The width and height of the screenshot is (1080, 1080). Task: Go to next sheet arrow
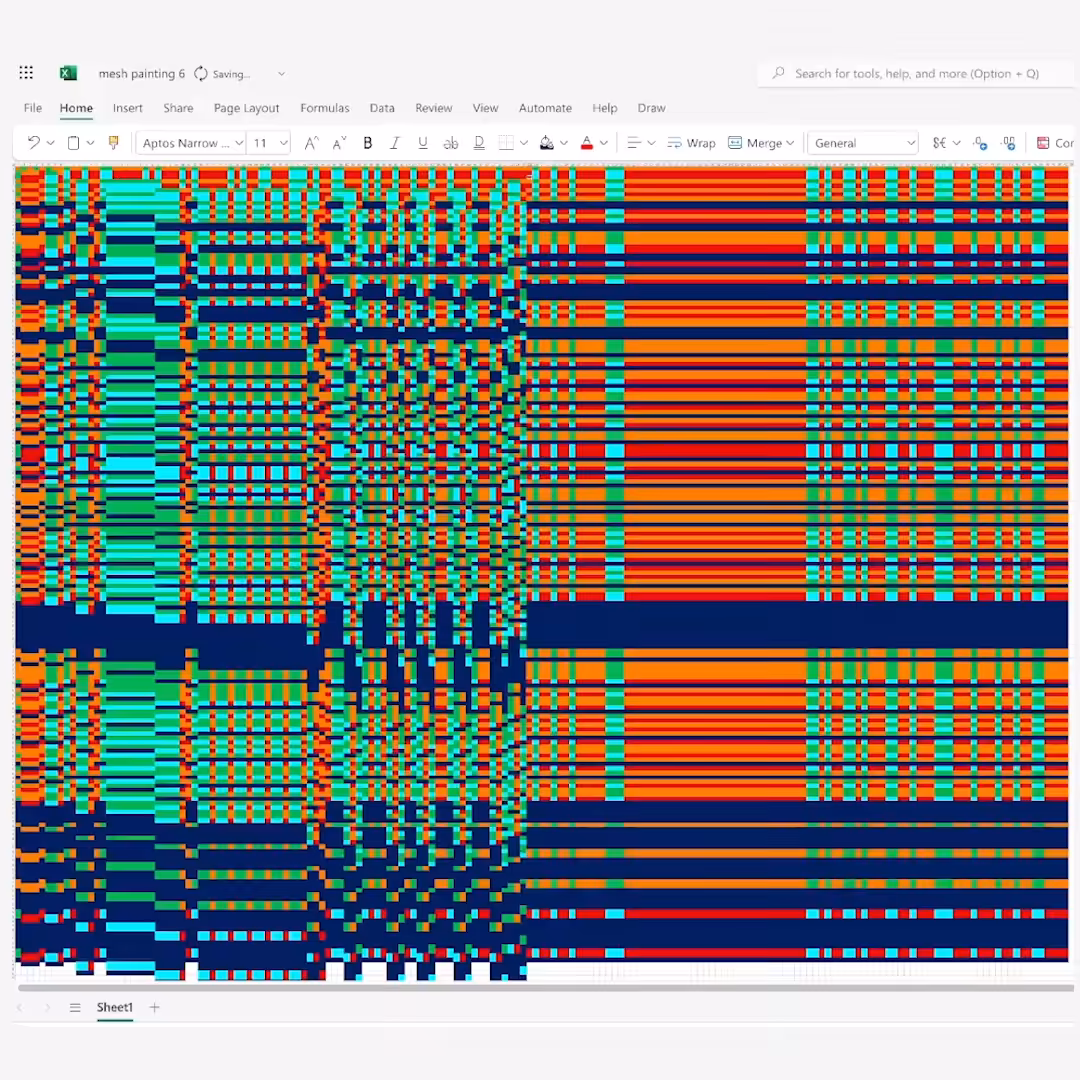pos(47,1008)
